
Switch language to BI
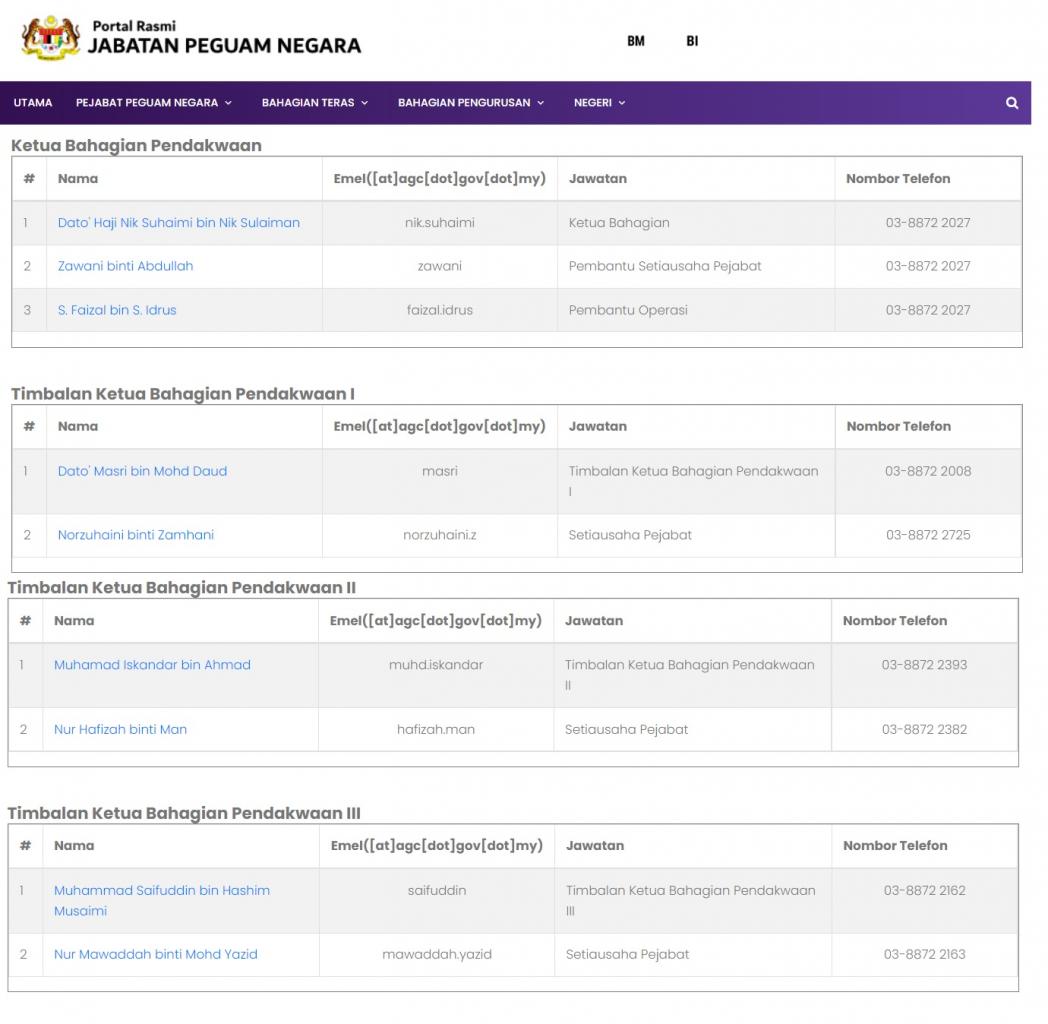692,41
